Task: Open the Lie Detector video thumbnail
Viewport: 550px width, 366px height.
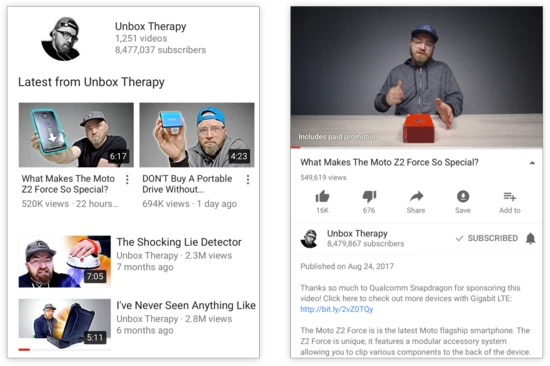Action: [65, 261]
